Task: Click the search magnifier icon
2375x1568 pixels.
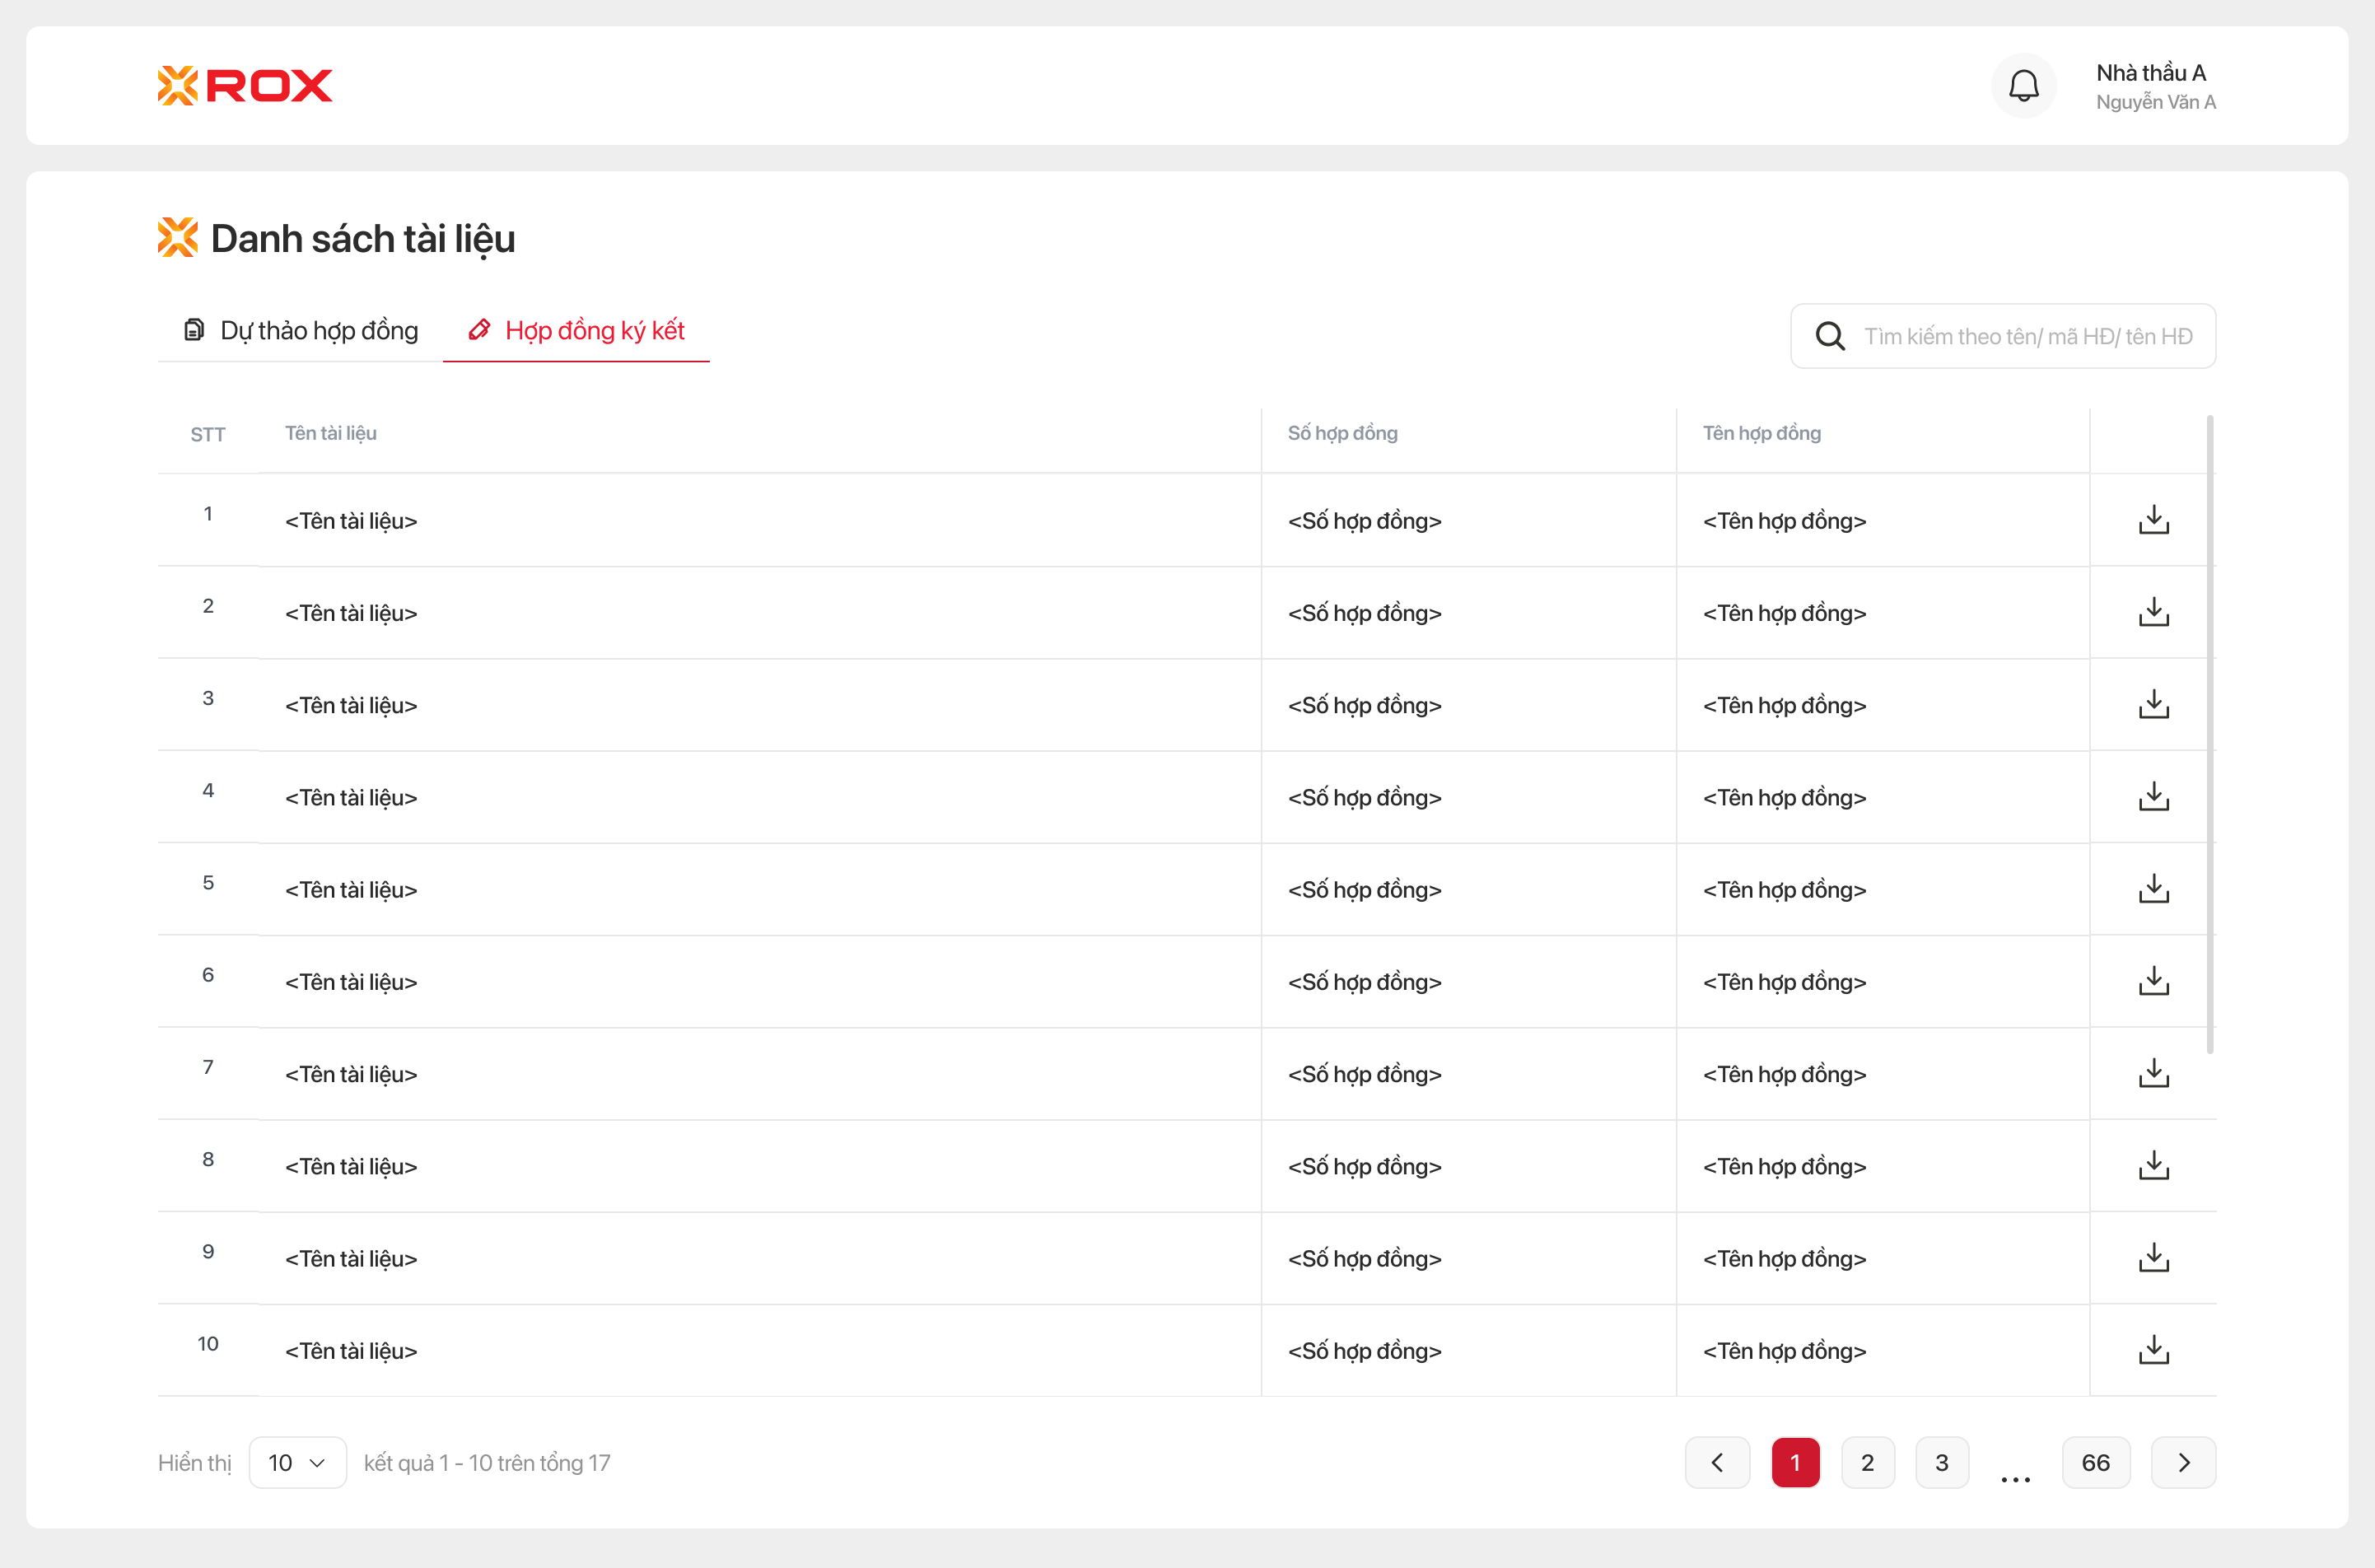Action: 1830,336
